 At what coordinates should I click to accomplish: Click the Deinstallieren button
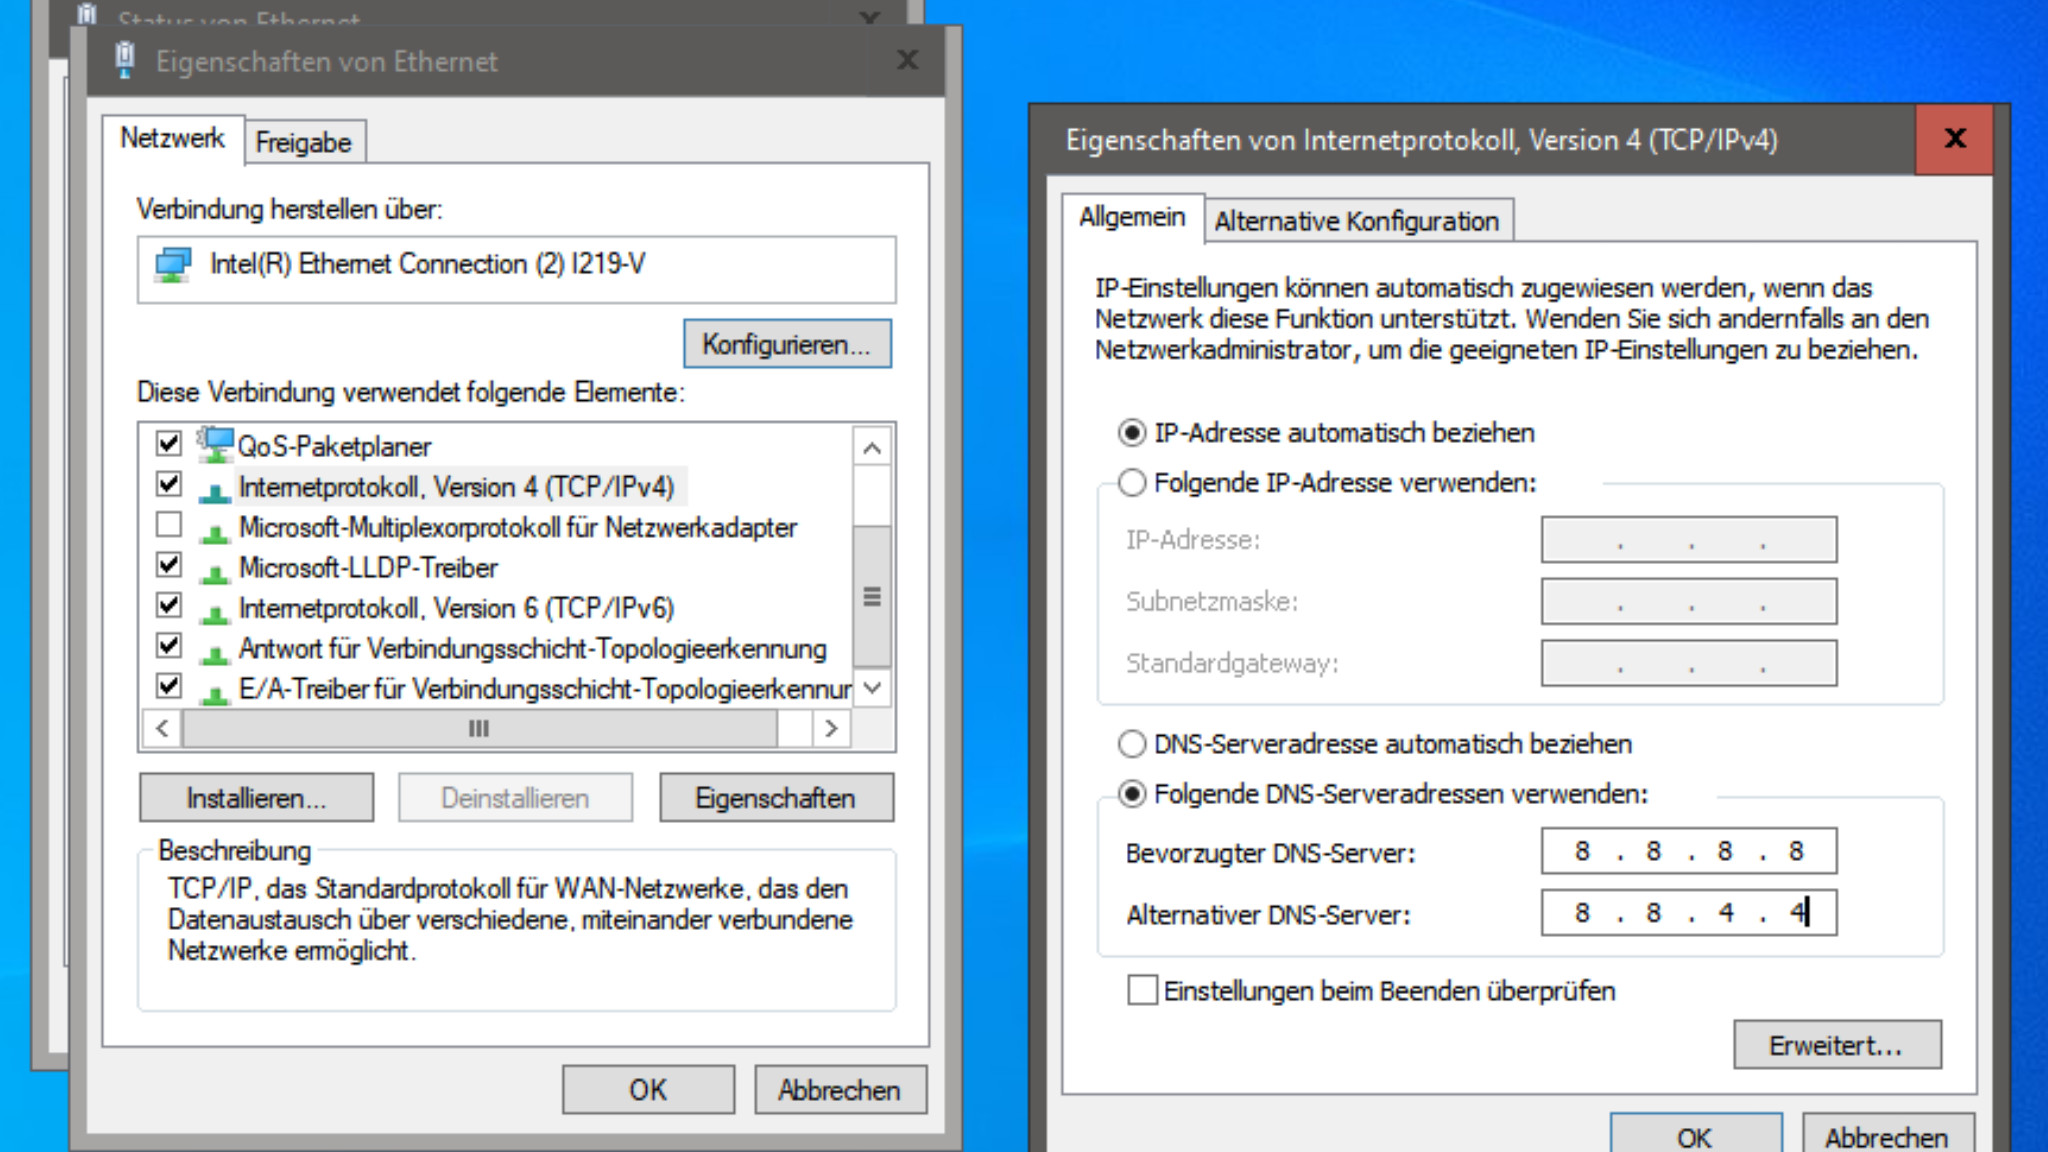[515, 798]
